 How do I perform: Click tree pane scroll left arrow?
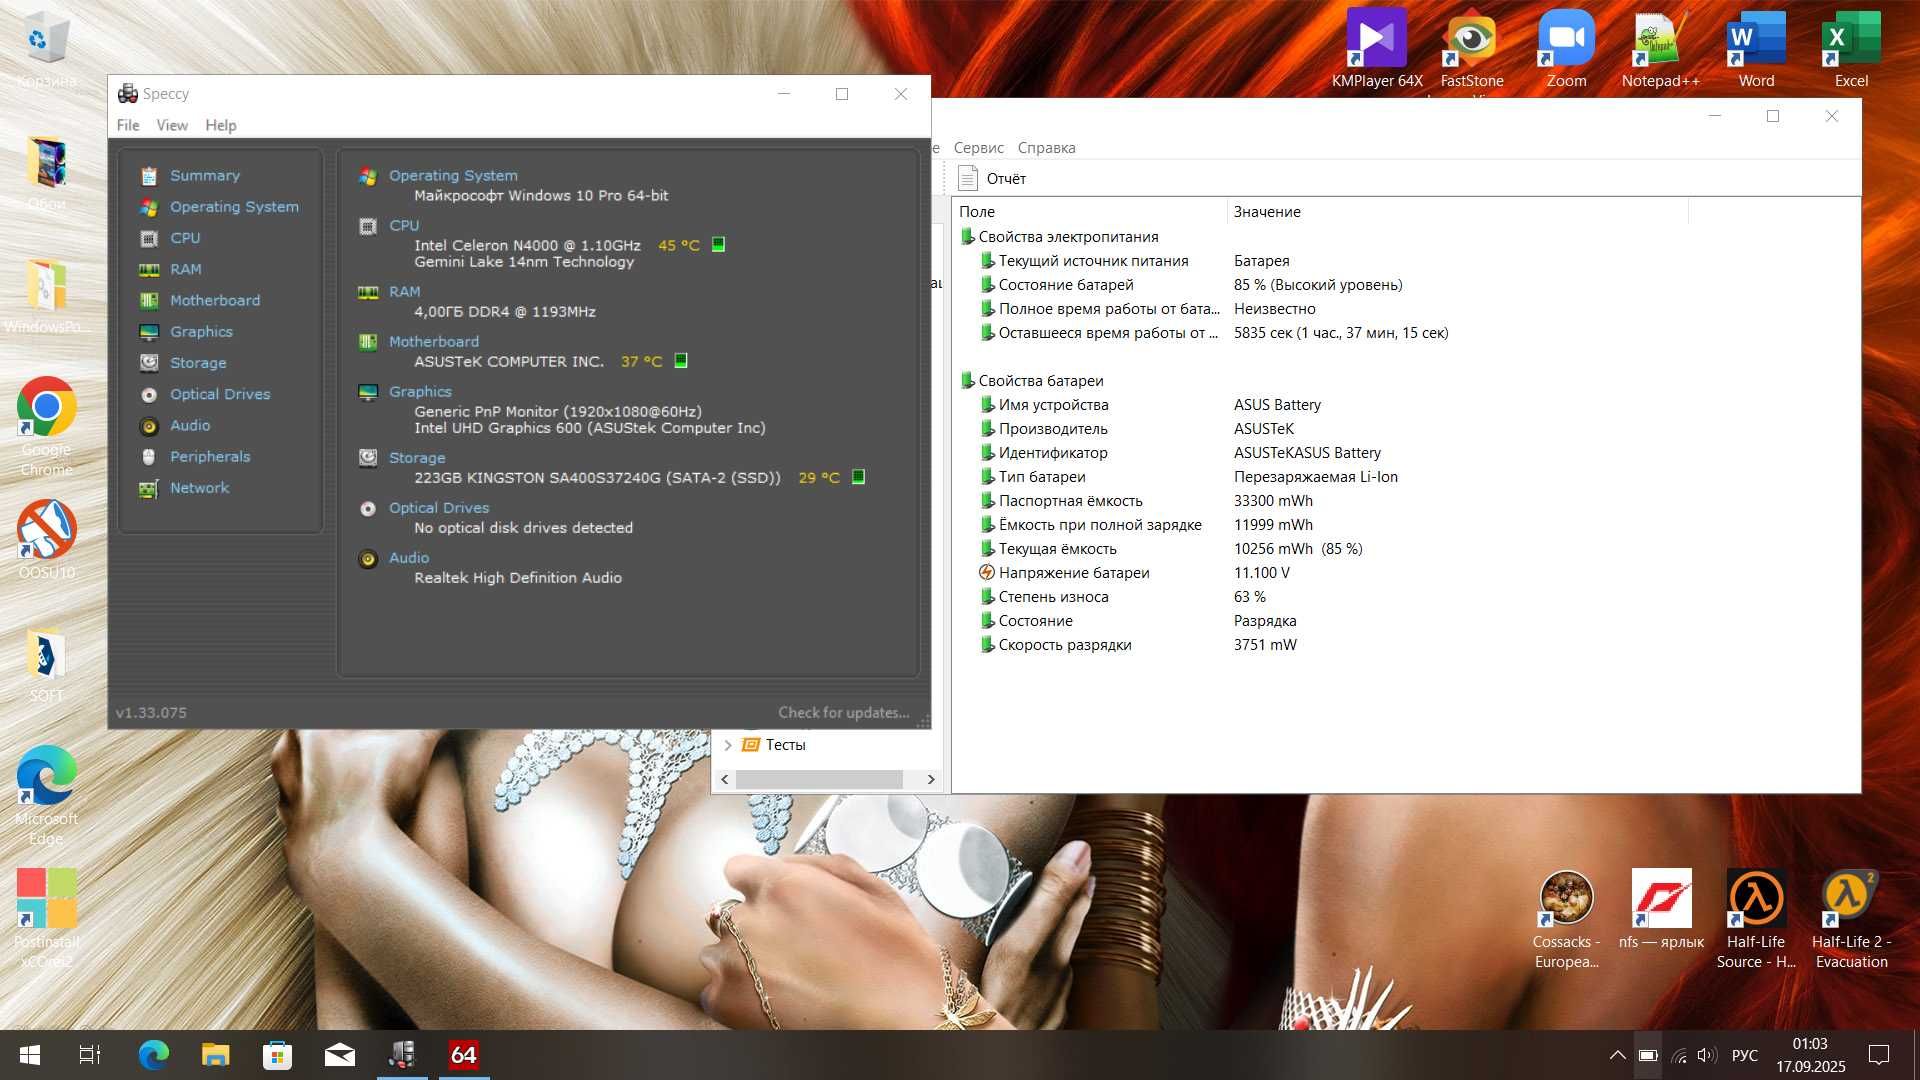point(725,779)
